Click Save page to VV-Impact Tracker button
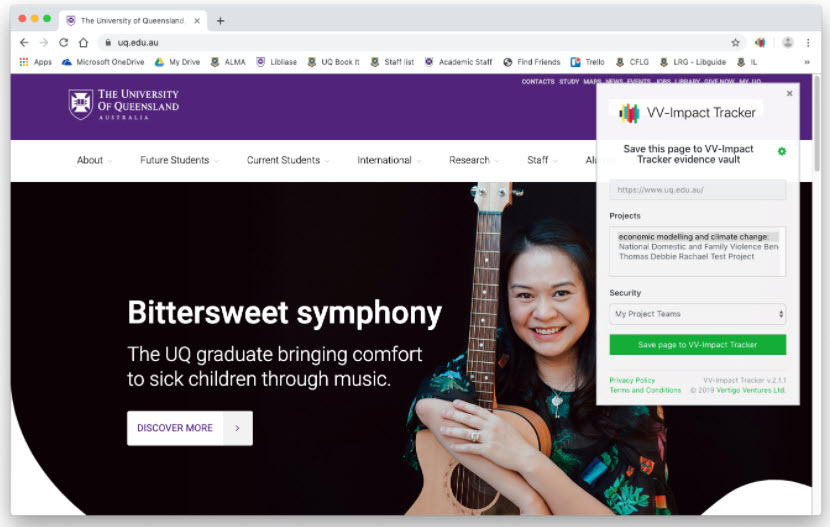Screen dimensions: 830x527 click(x=697, y=344)
